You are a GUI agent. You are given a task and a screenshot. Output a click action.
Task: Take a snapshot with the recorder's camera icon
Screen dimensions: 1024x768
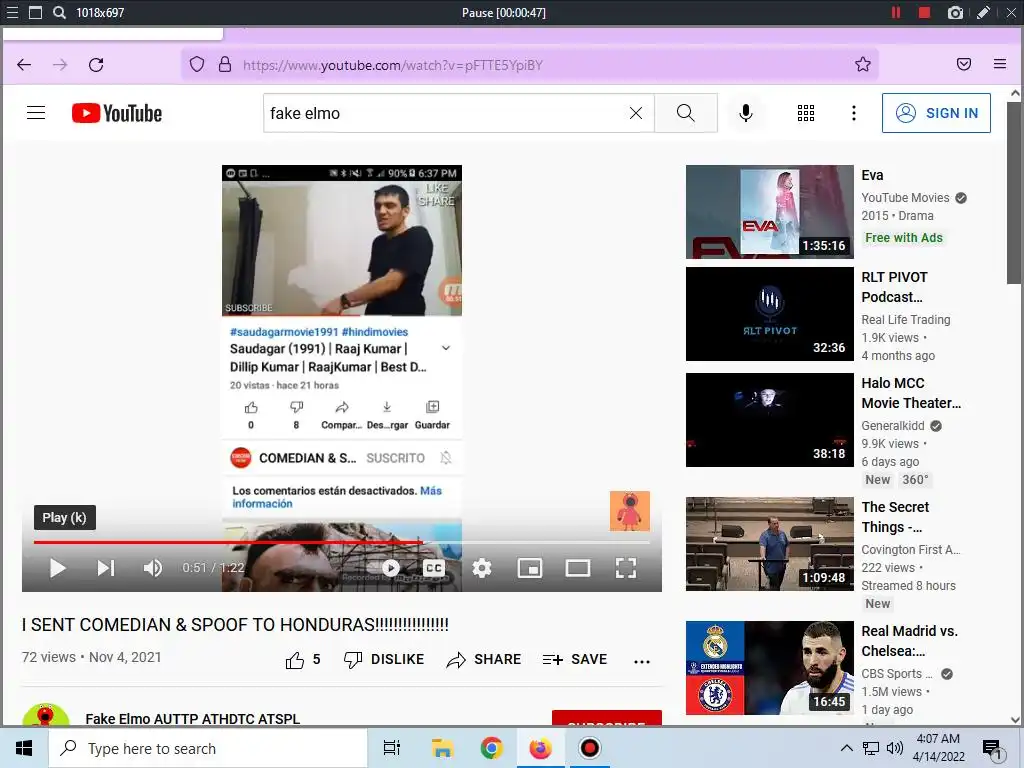[x=955, y=12]
